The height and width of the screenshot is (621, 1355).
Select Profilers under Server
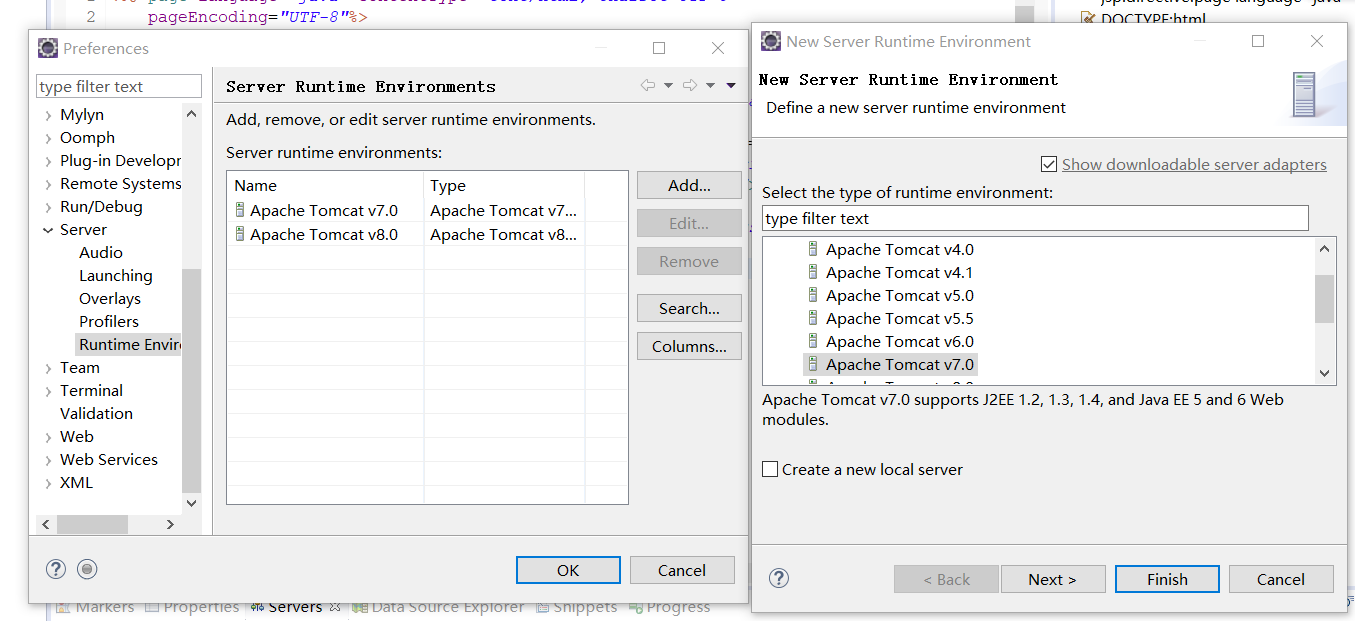(x=109, y=322)
